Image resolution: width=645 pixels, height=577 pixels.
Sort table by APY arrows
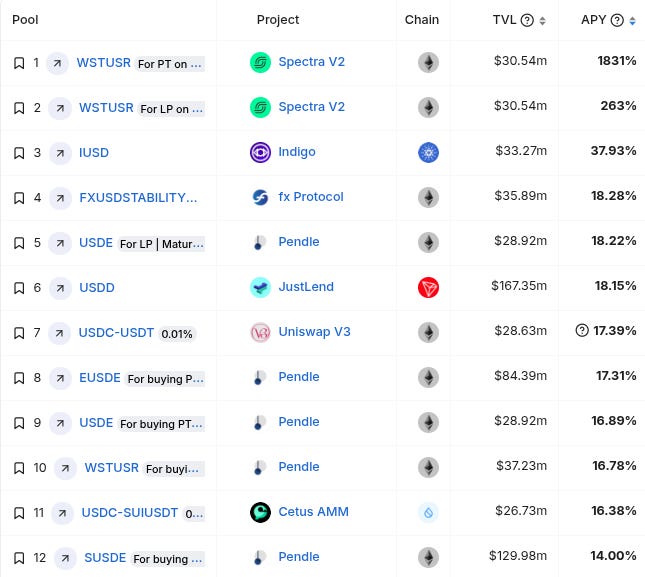(633, 21)
